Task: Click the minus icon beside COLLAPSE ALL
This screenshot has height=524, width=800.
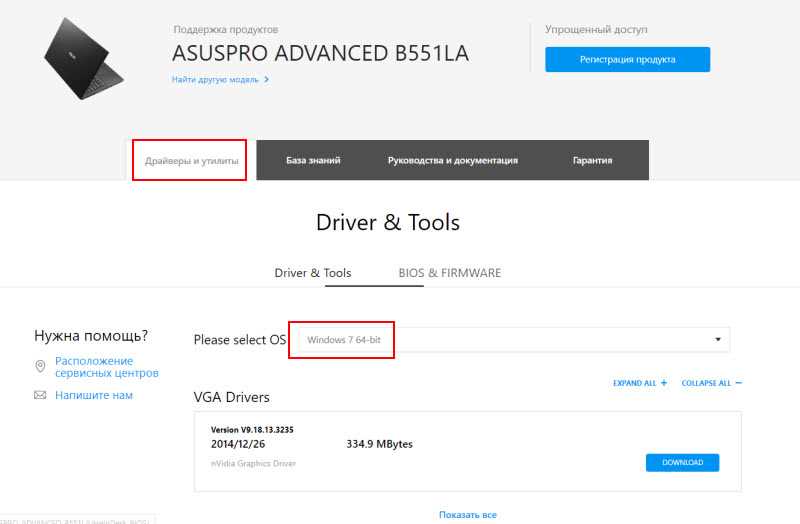Action: point(739,383)
